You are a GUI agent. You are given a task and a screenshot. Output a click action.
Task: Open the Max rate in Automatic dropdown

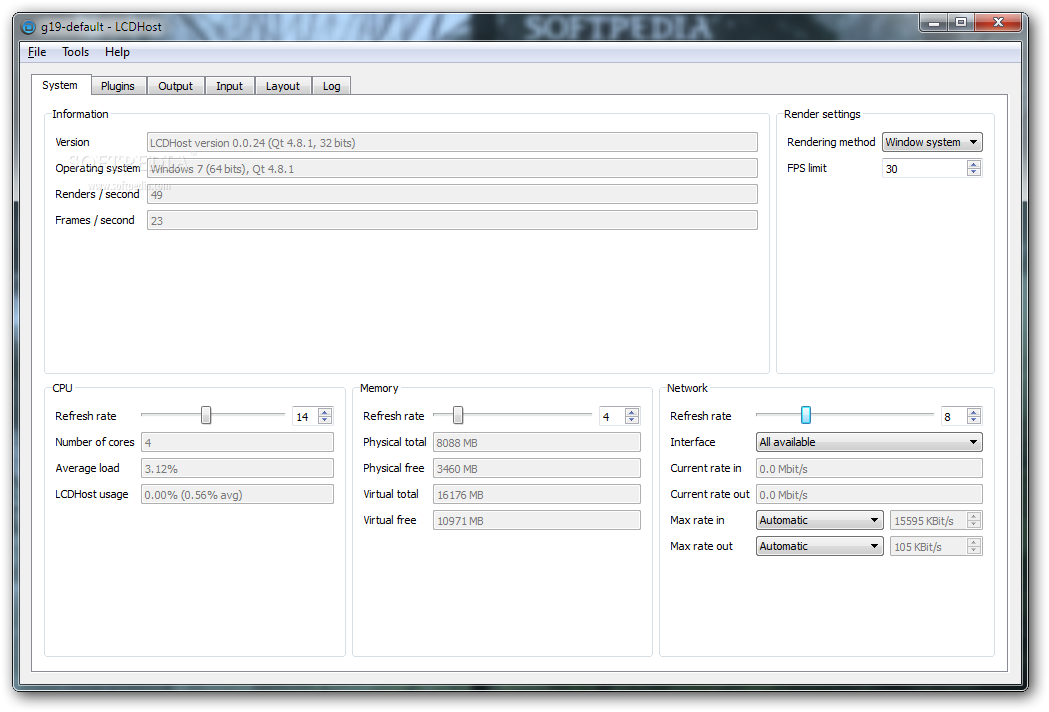(x=820, y=521)
